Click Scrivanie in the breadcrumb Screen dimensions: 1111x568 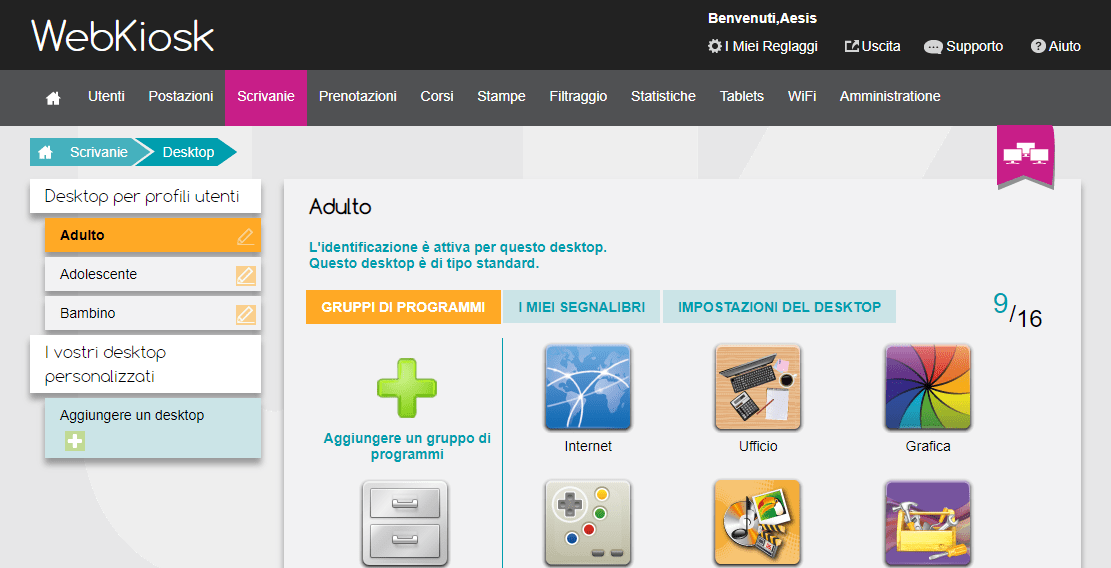(98, 152)
